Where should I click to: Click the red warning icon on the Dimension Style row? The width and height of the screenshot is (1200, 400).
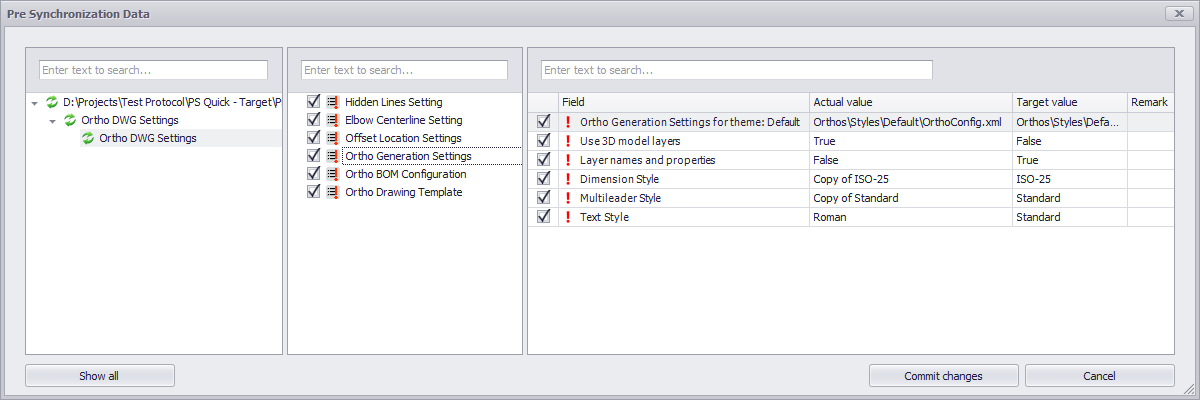point(568,179)
